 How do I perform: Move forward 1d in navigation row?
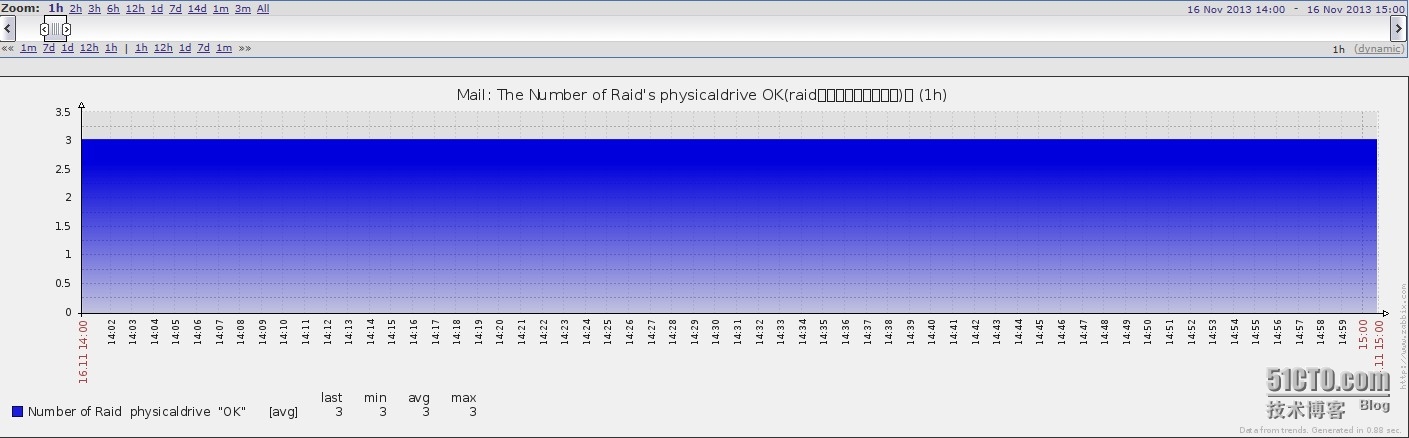[x=185, y=48]
